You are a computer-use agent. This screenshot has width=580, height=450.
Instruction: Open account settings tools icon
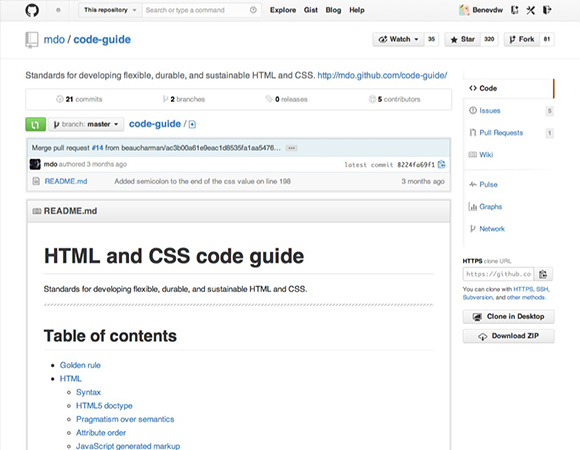(531, 10)
